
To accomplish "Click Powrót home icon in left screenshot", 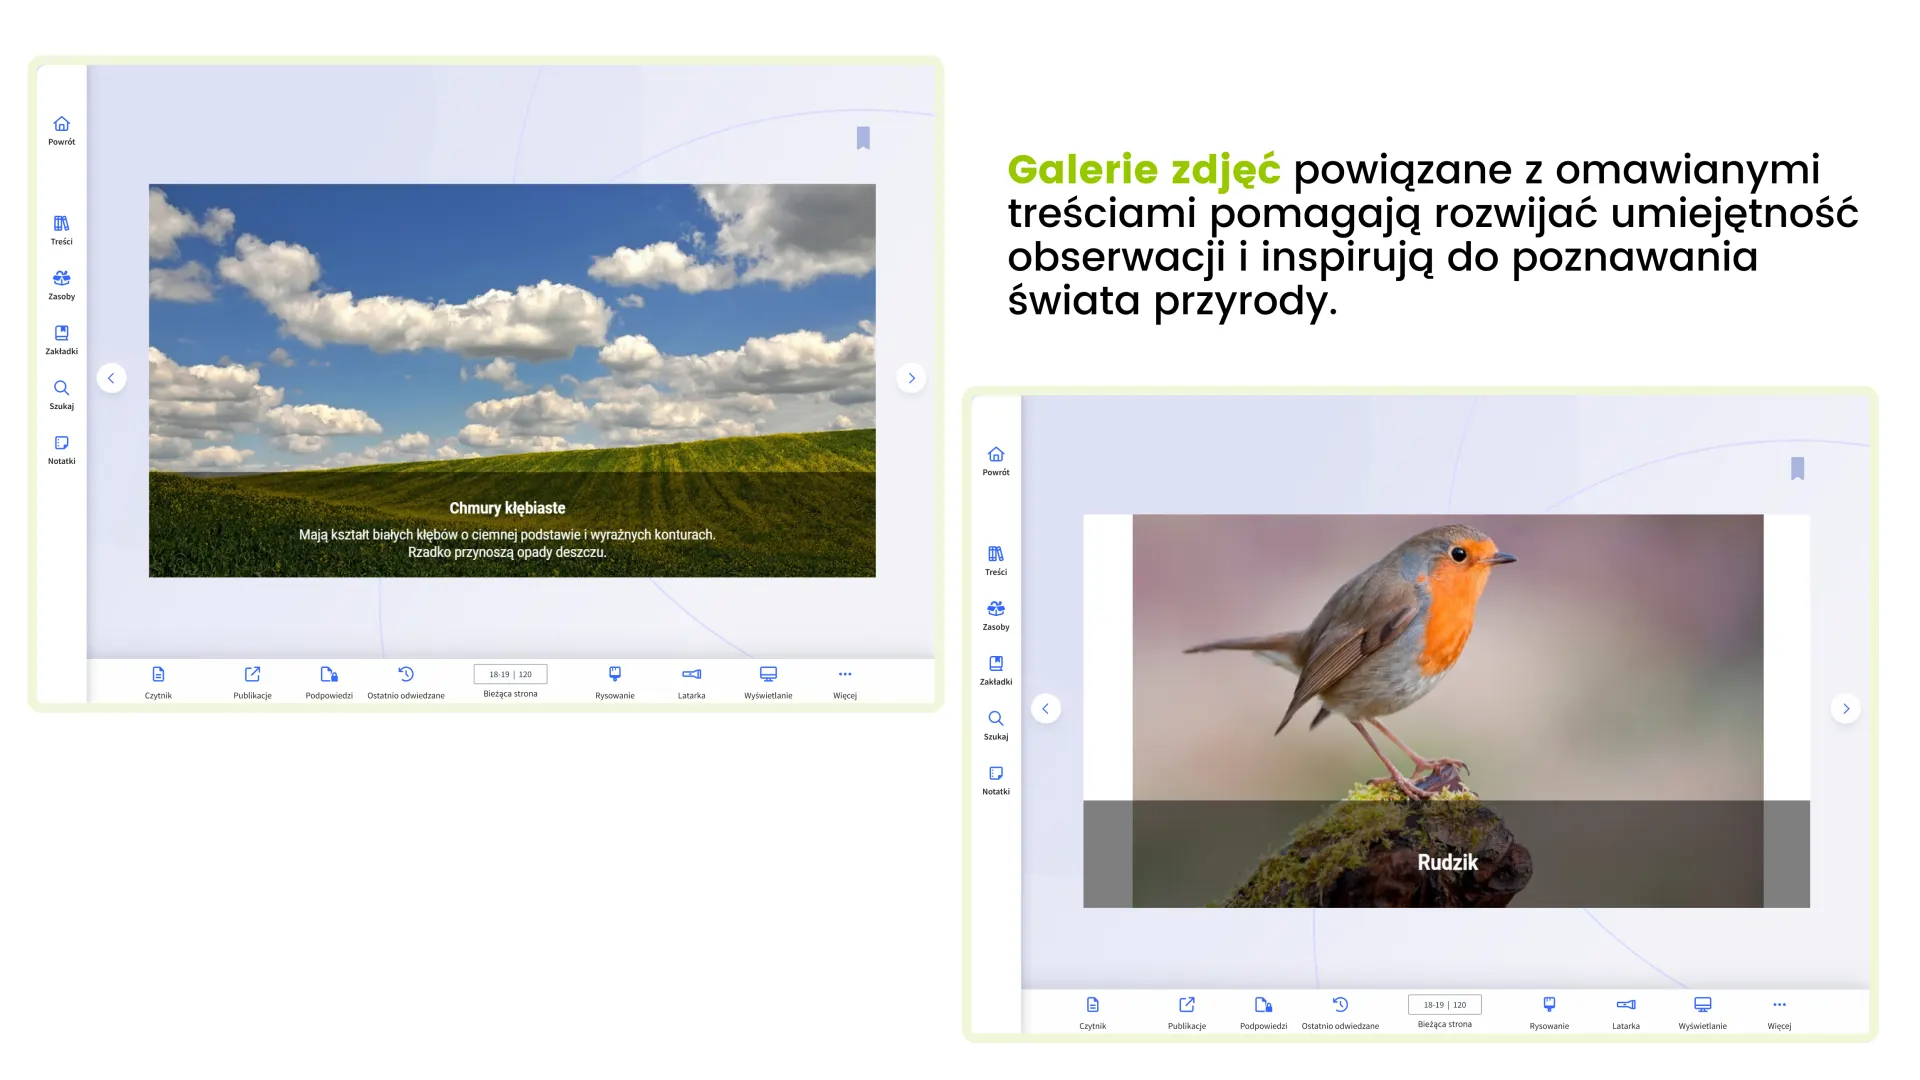I will click(61, 125).
